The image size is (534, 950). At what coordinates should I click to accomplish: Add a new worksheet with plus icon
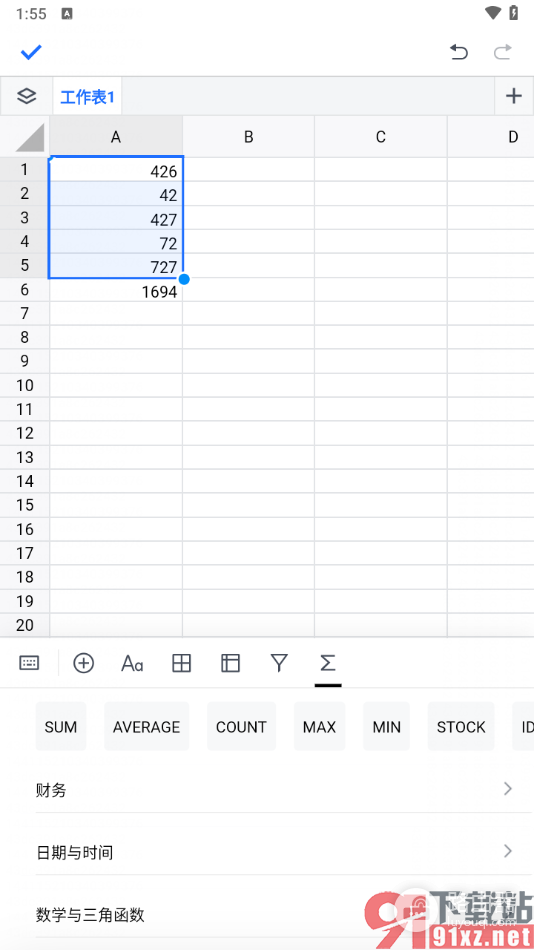[x=513, y=96]
